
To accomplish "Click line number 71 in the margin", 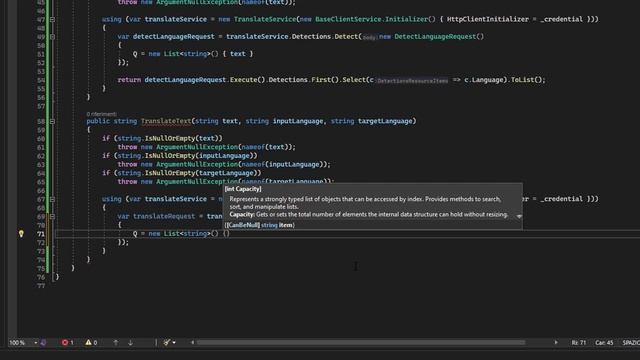I will coord(41,233).
